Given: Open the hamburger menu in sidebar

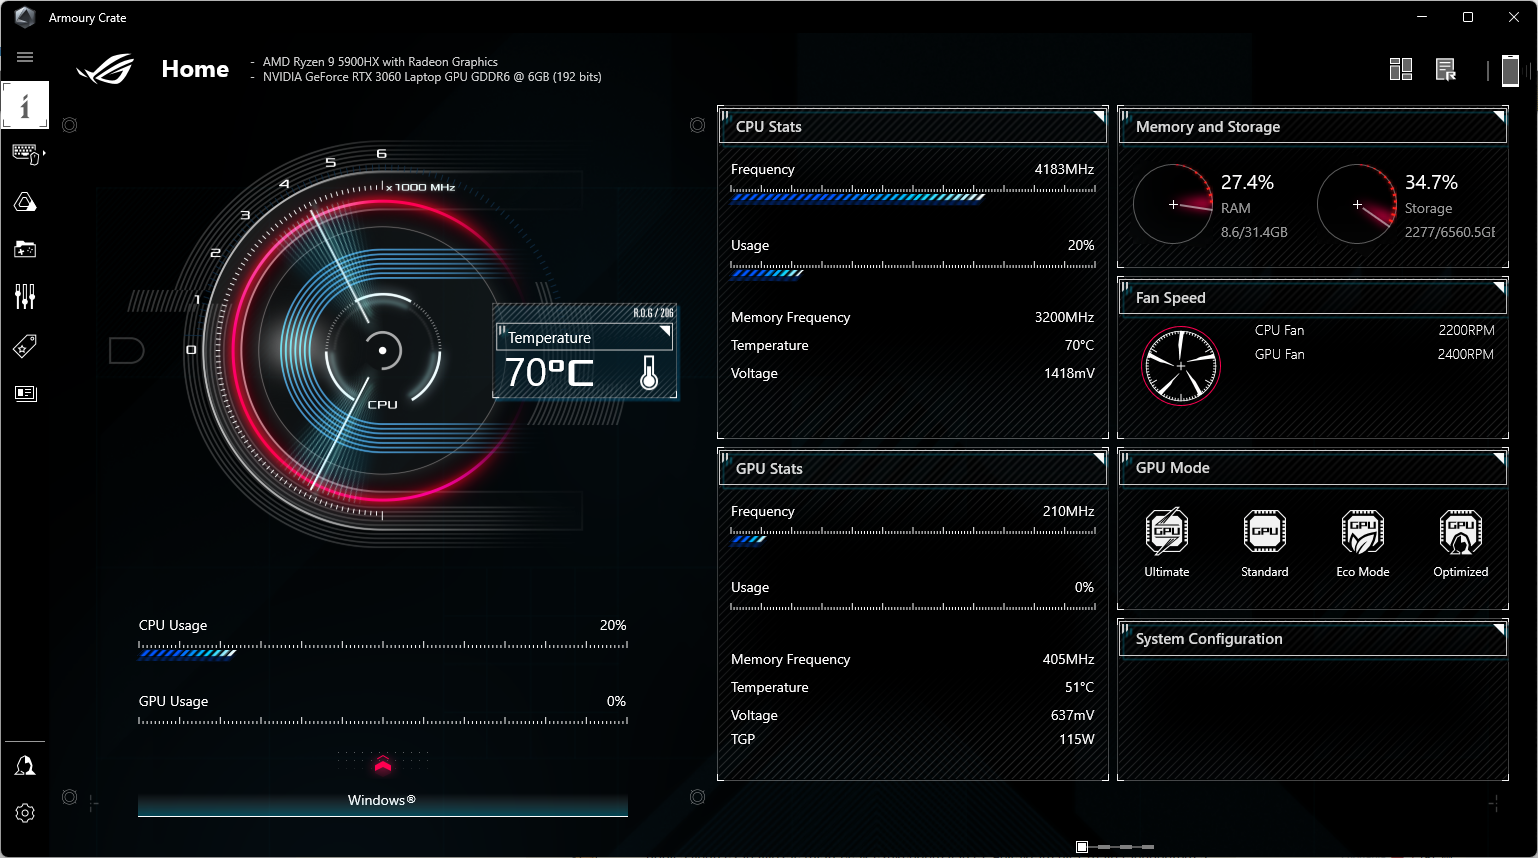Looking at the screenshot, I should [x=25, y=57].
